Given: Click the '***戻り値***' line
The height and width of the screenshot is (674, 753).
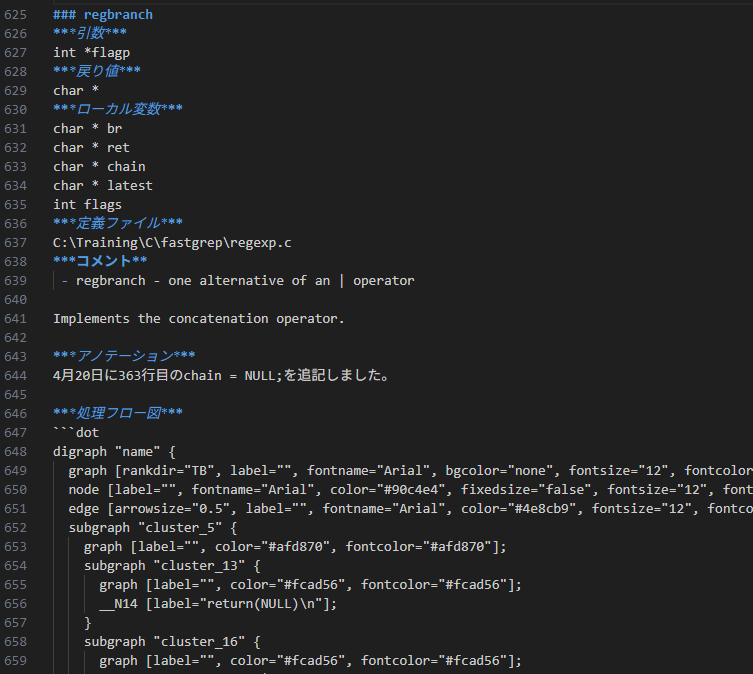Looking at the screenshot, I should coord(97,72).
